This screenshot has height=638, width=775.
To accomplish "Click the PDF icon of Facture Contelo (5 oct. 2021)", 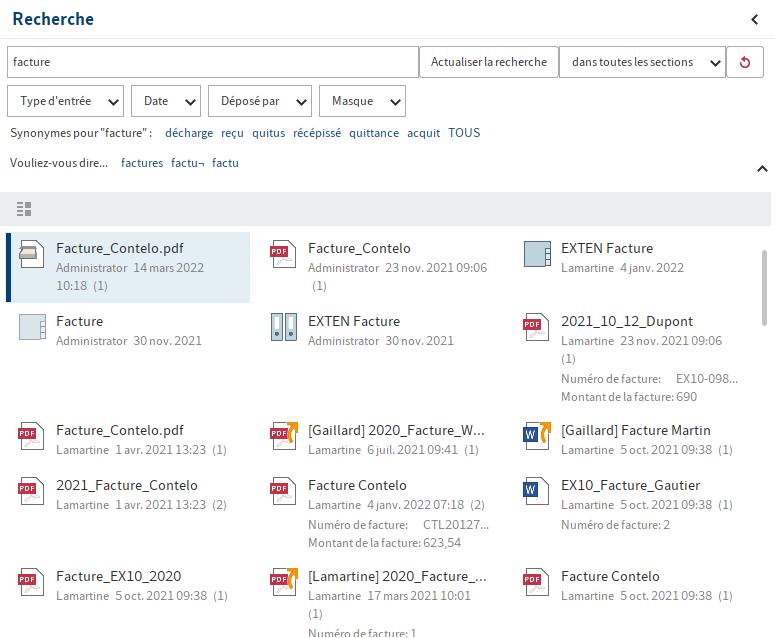I will 536,582.
